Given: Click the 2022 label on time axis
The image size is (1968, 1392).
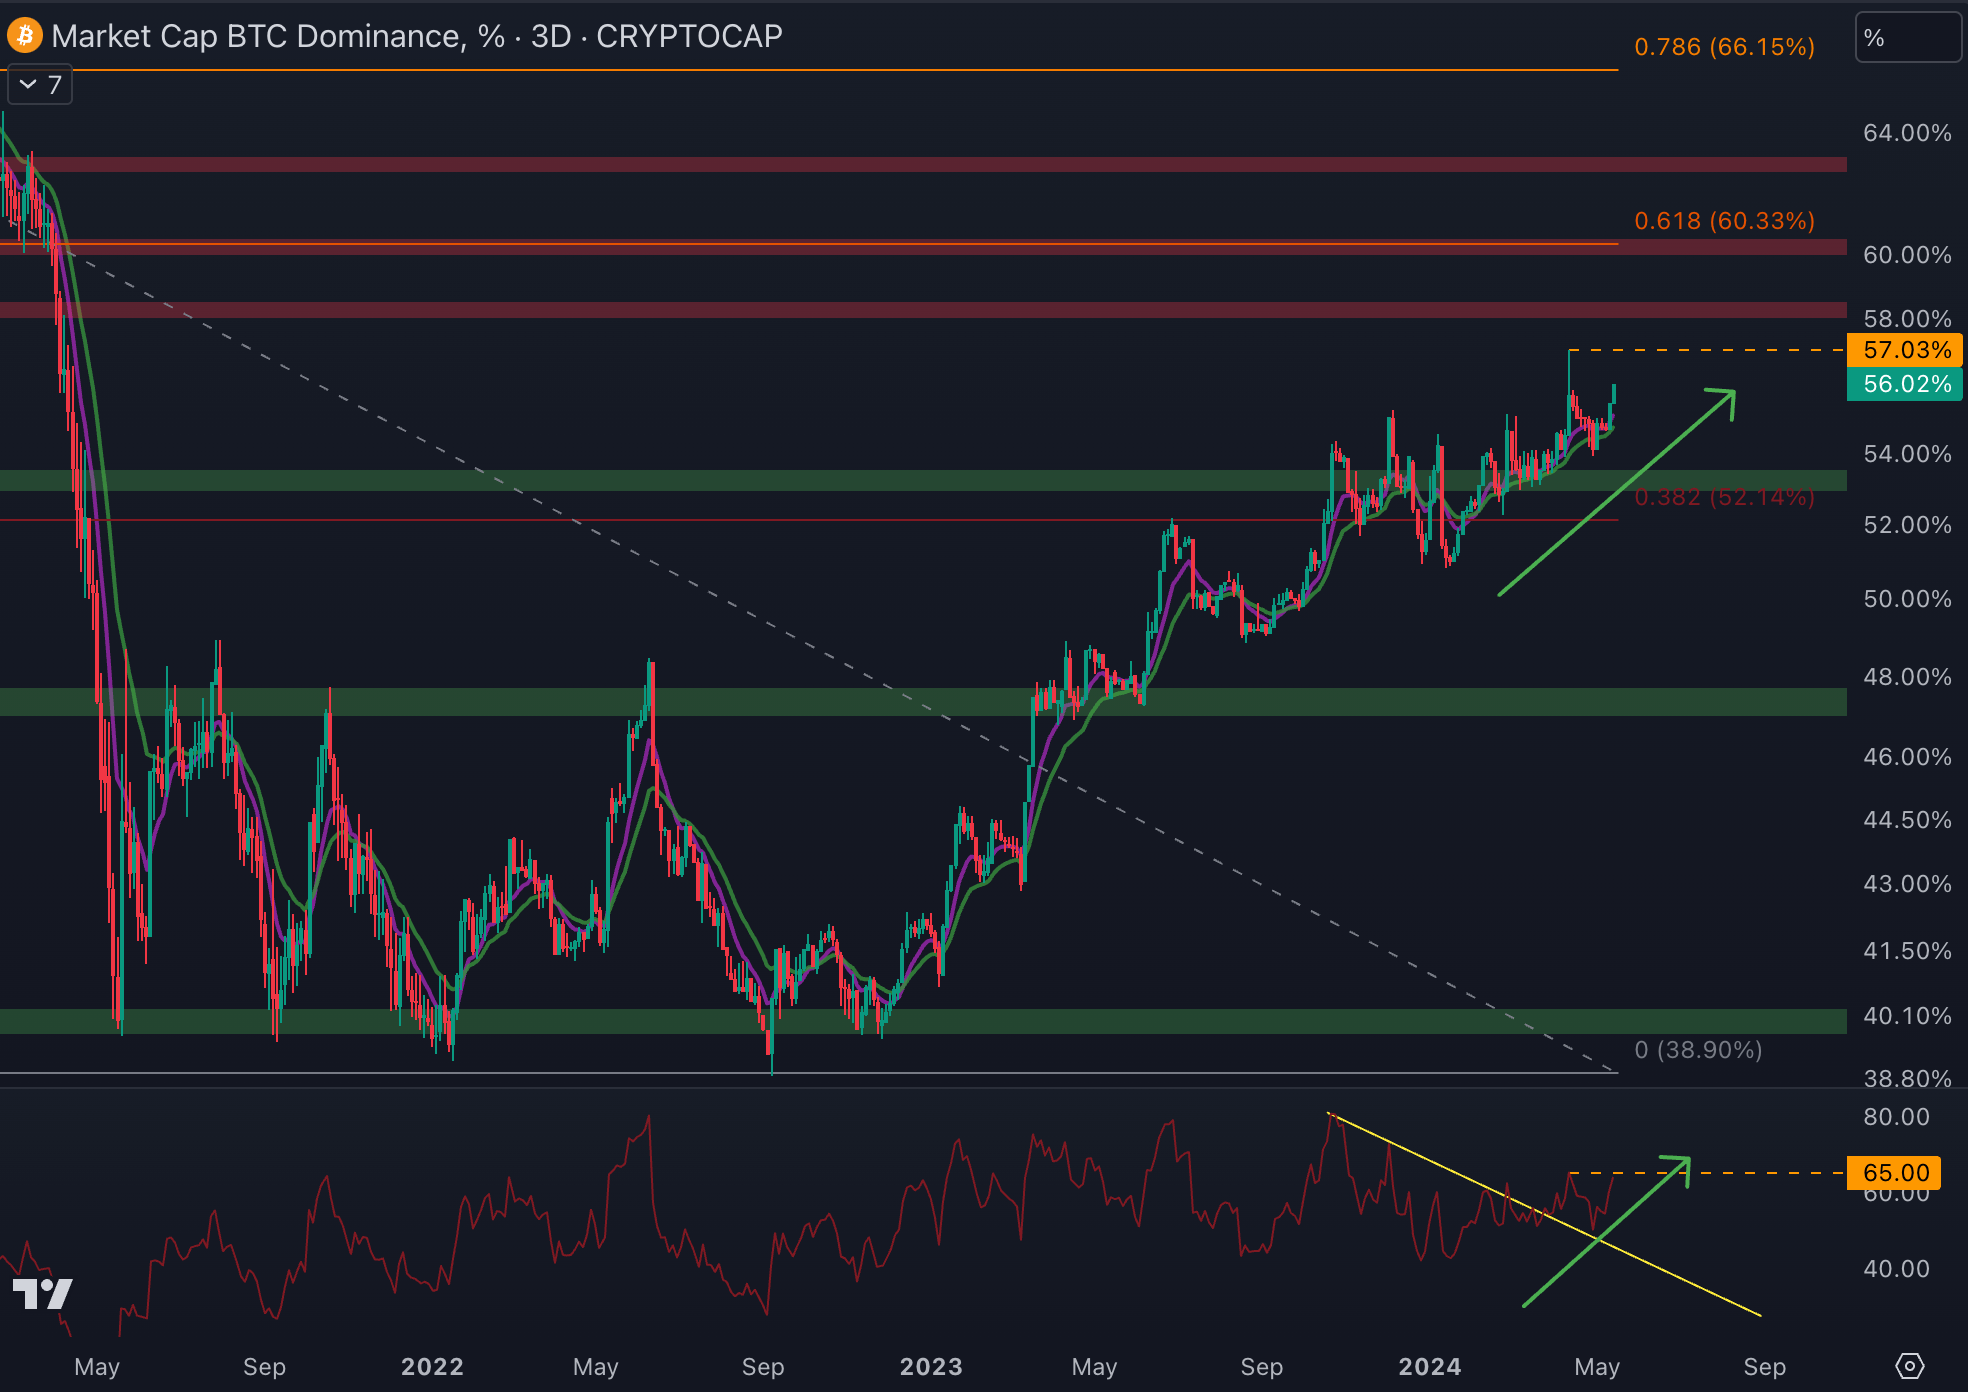Looking at the screenshot, I should click(432, 1366).
